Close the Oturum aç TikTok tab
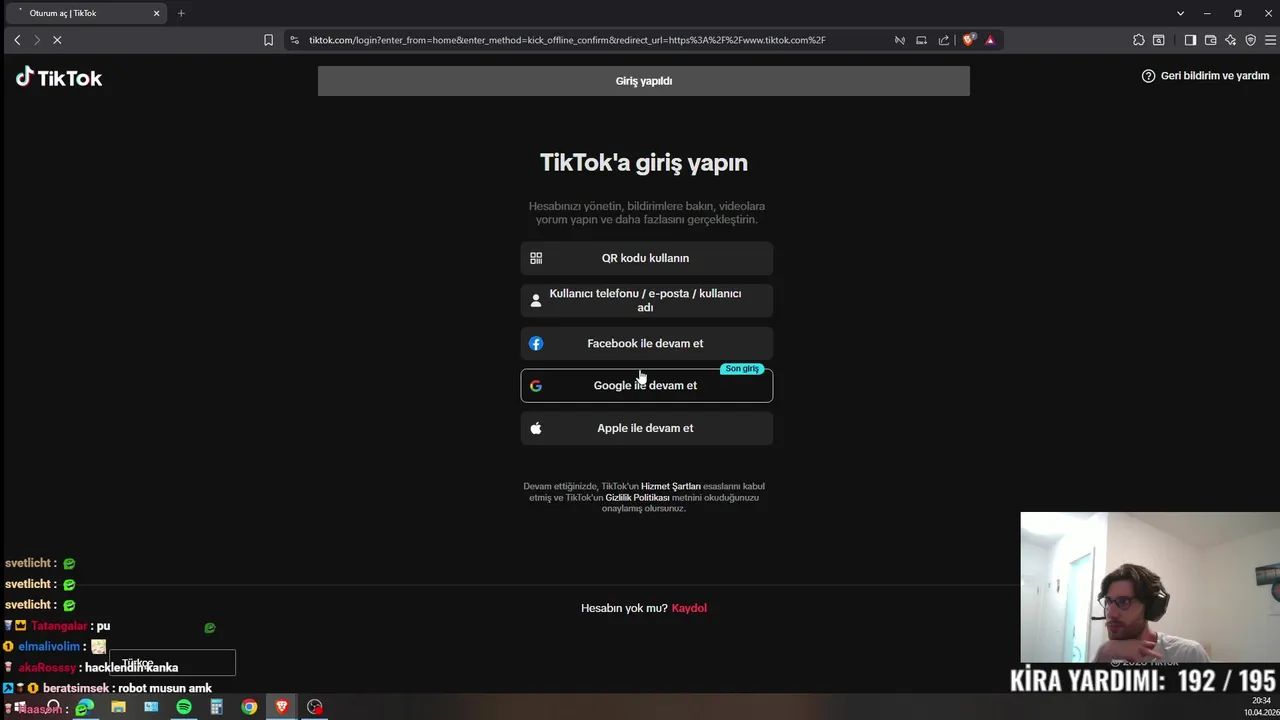Image resolution: width=1280 pixels, height=720 pixels. pyautogui.click(x=156, y=13)
